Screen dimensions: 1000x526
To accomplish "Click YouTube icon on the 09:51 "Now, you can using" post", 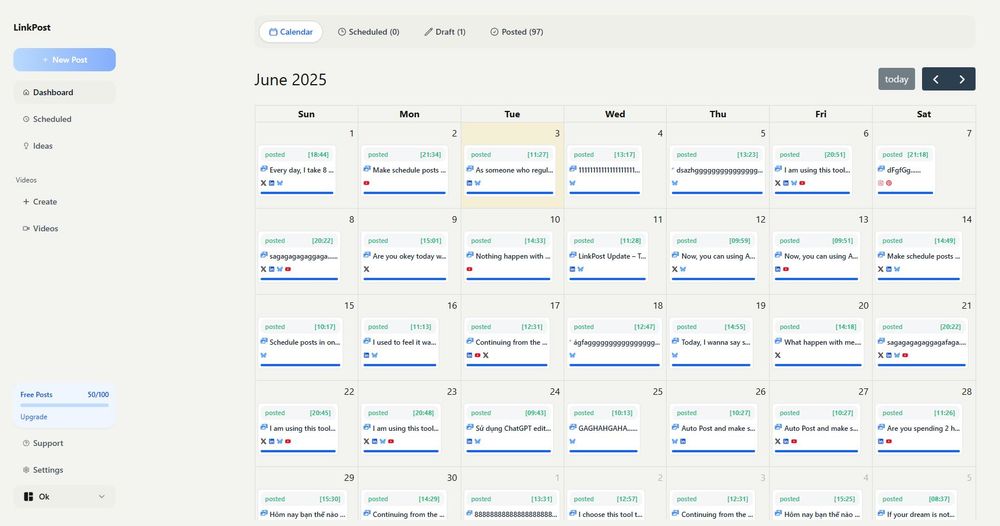I will coord(786,269).
